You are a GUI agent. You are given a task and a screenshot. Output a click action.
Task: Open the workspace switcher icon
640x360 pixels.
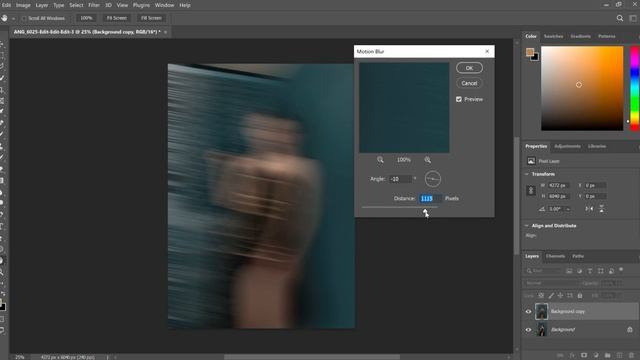[x=633, y=18]
